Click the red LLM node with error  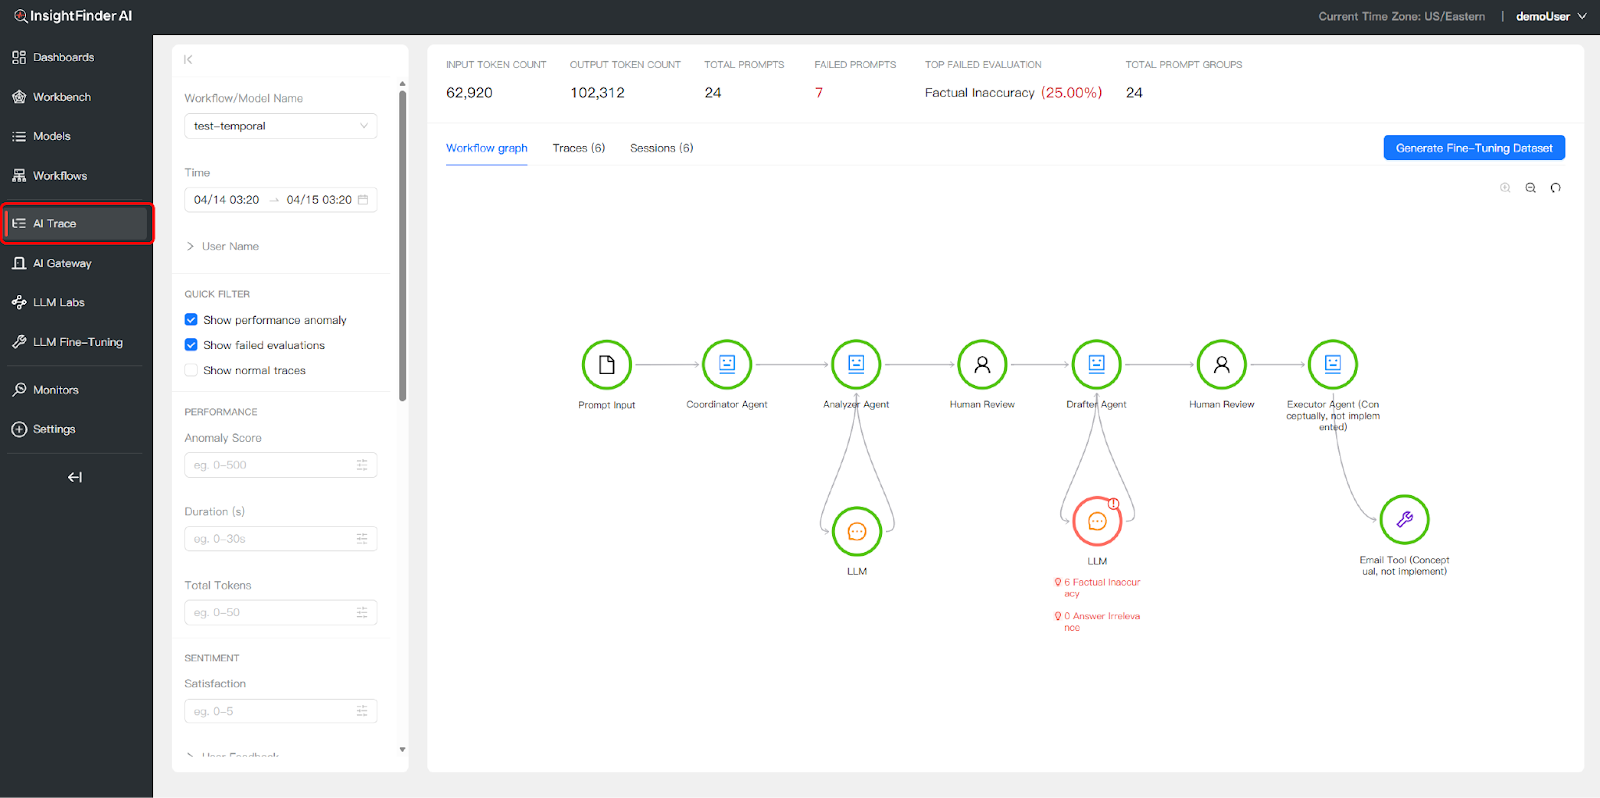pyautogui.click(x=1097, y=521)
